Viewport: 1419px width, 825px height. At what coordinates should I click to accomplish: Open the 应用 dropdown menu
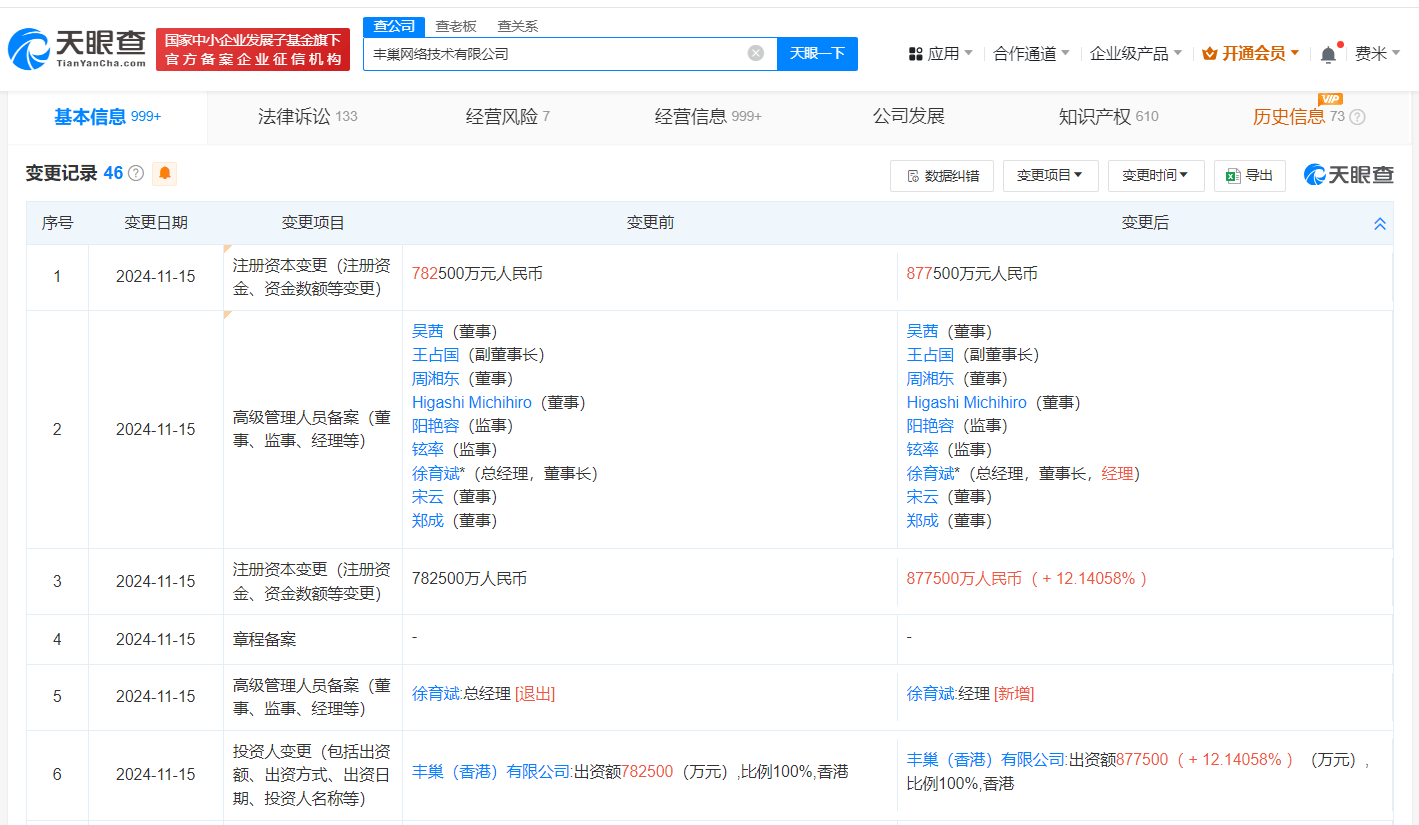pos(940,54)
